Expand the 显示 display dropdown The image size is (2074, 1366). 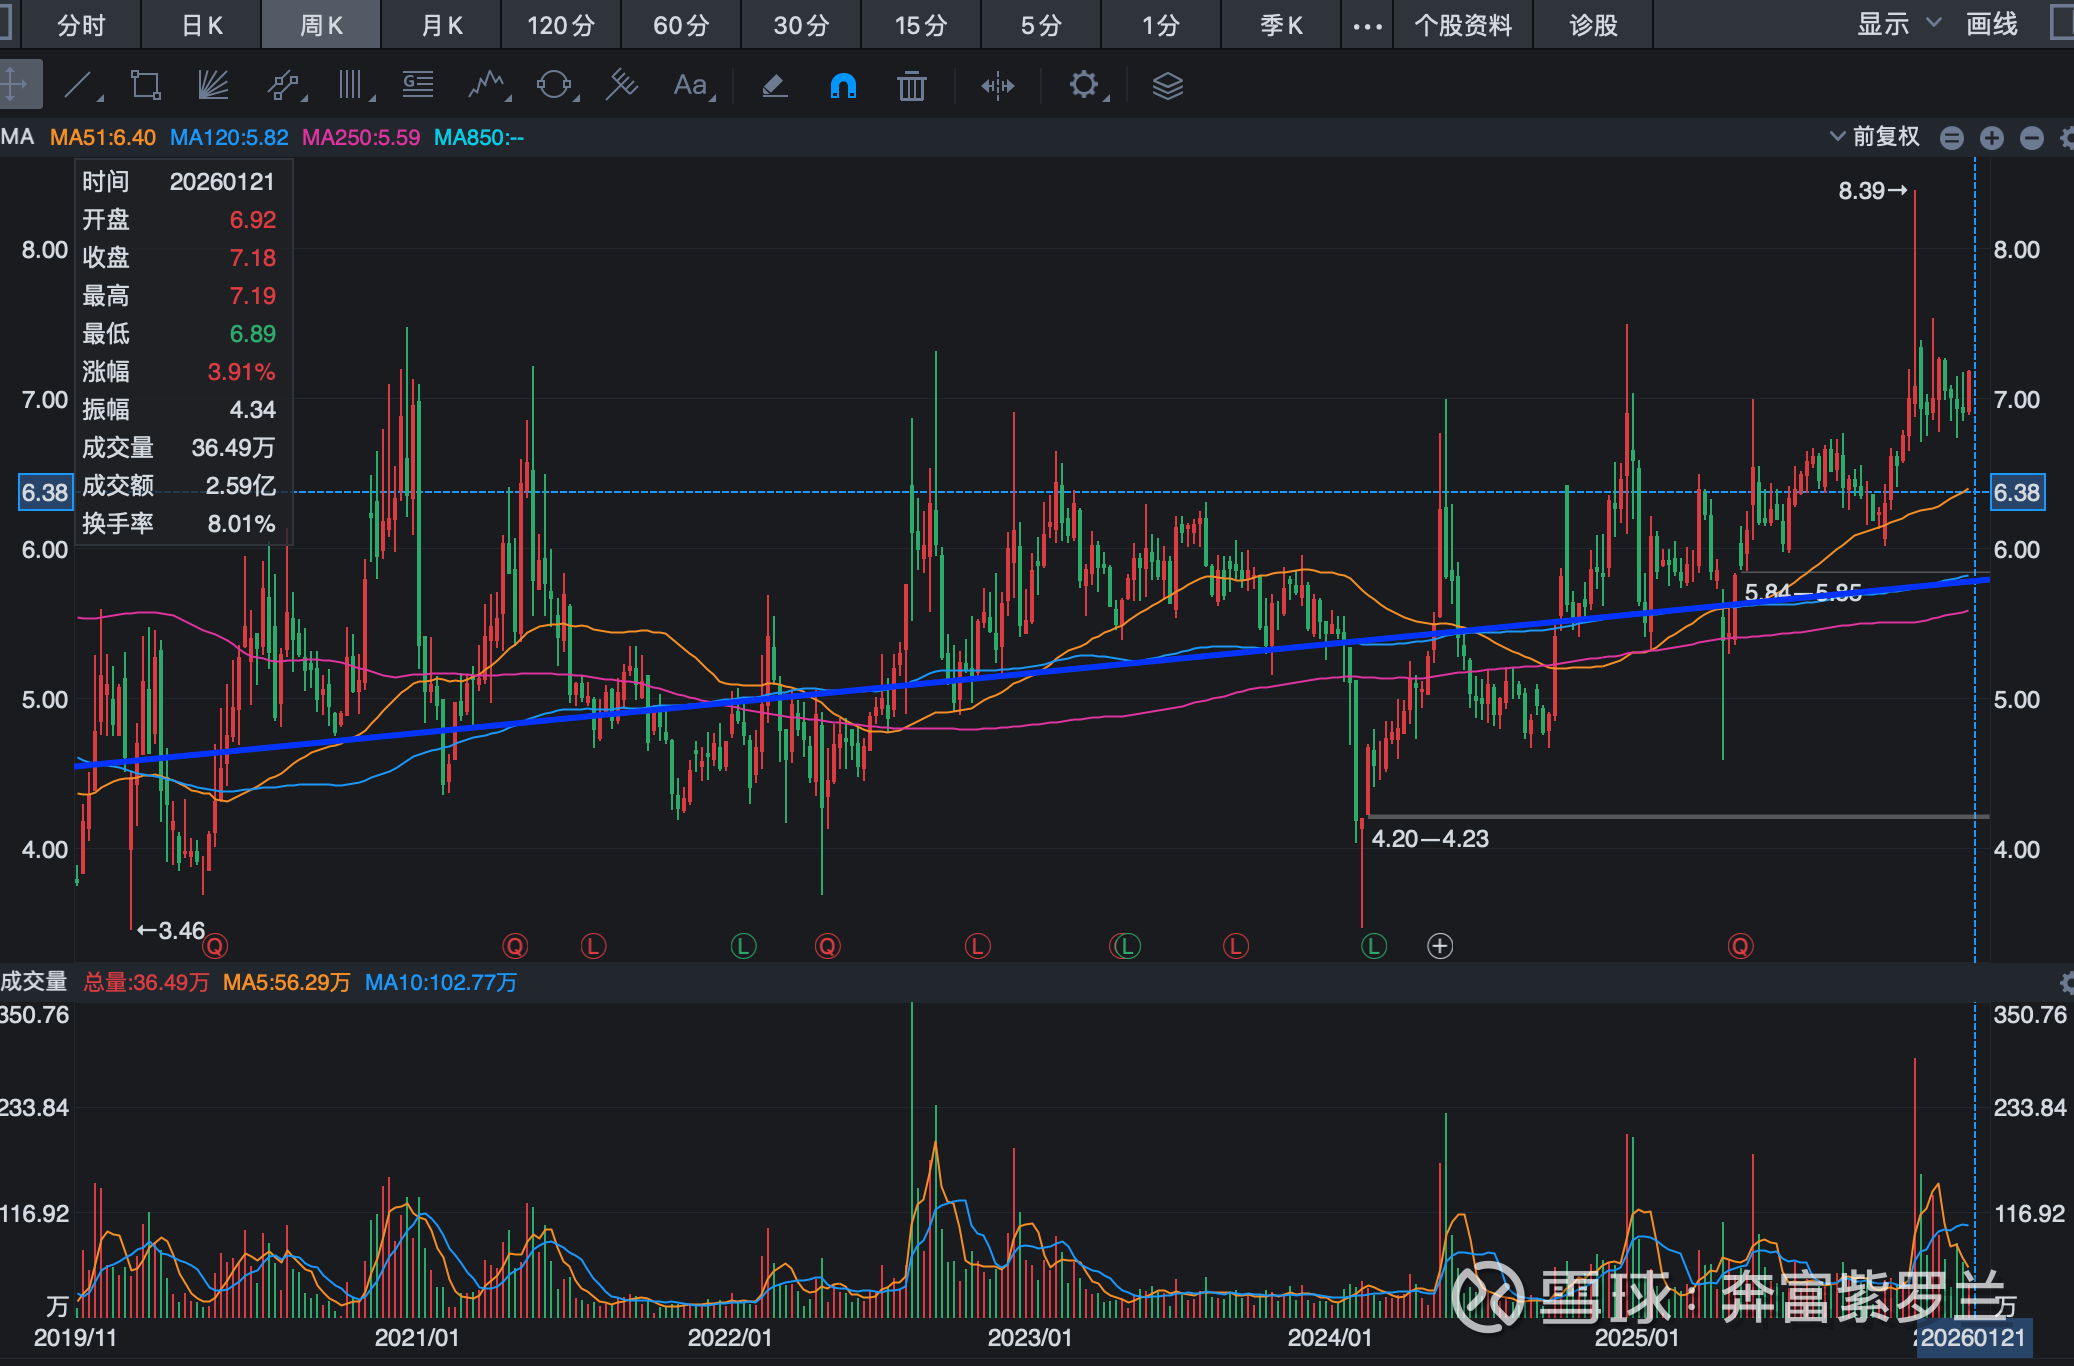point(1897,24)
